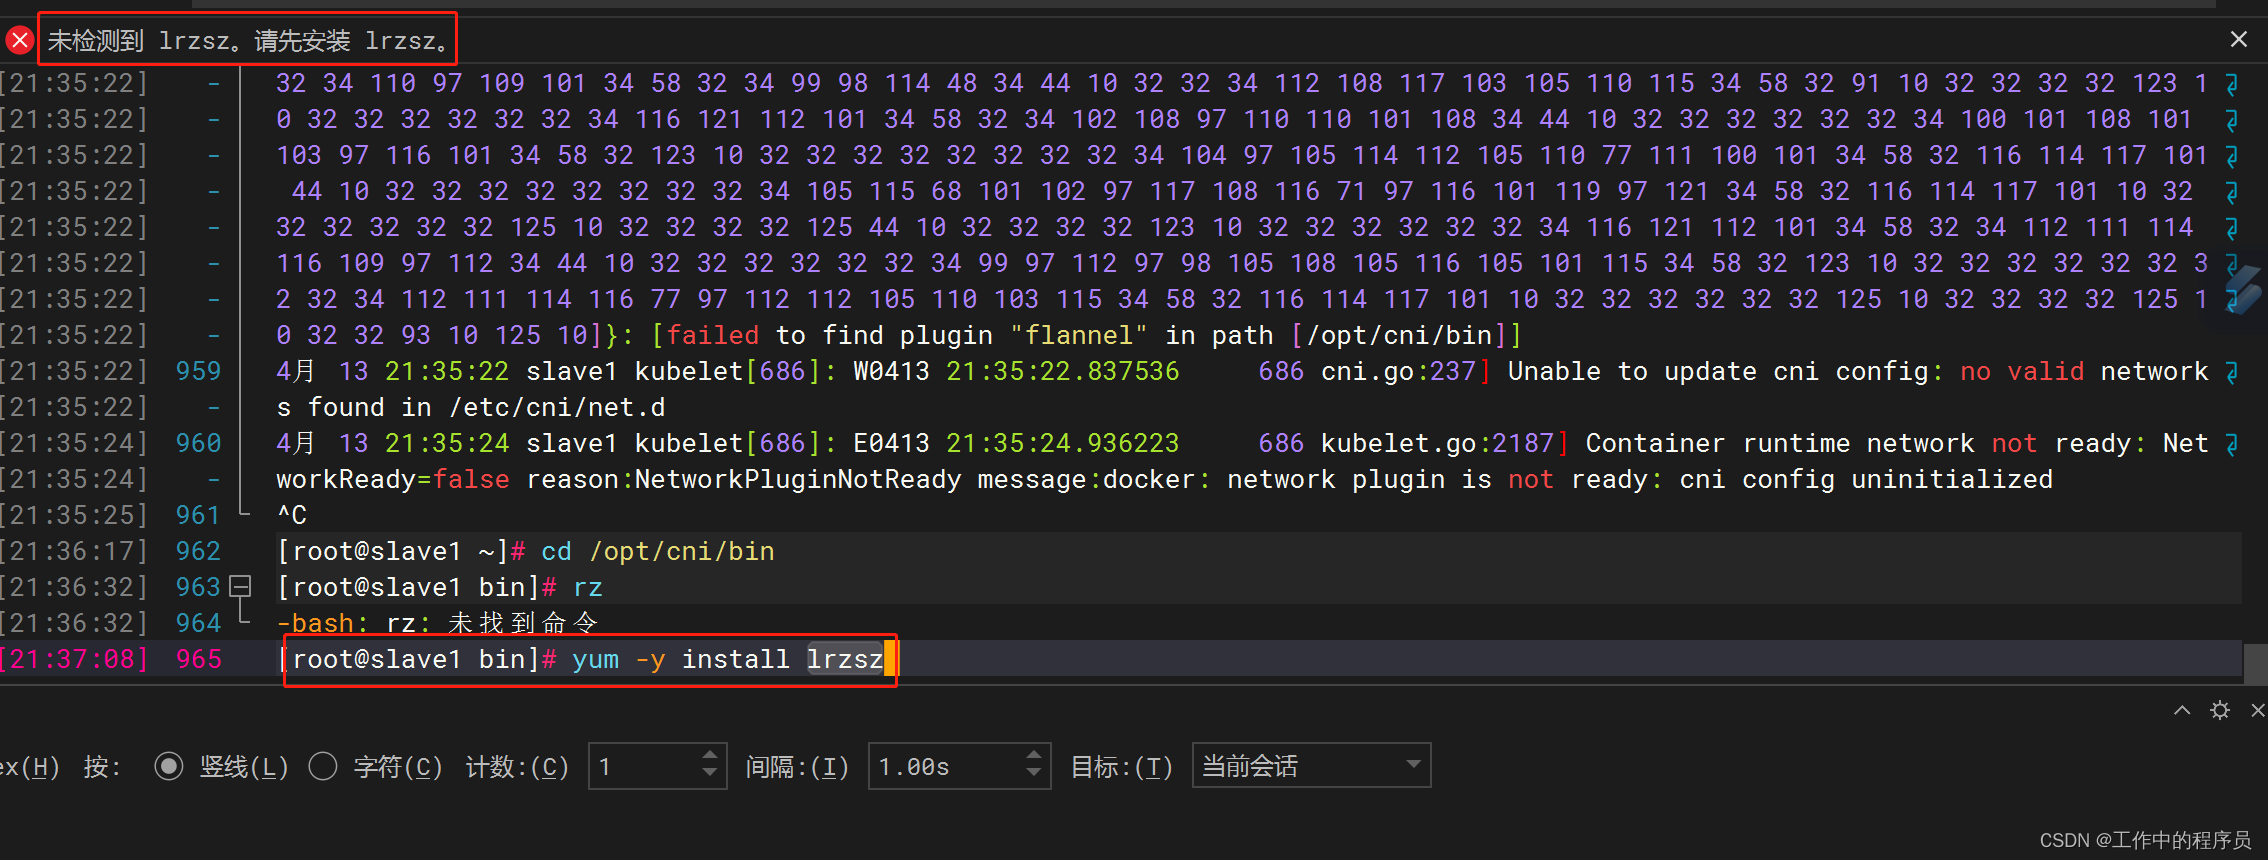Screen dimensions: 2268x860
Task: Click line number 965 in the gutter
Action: click(198, 659)
